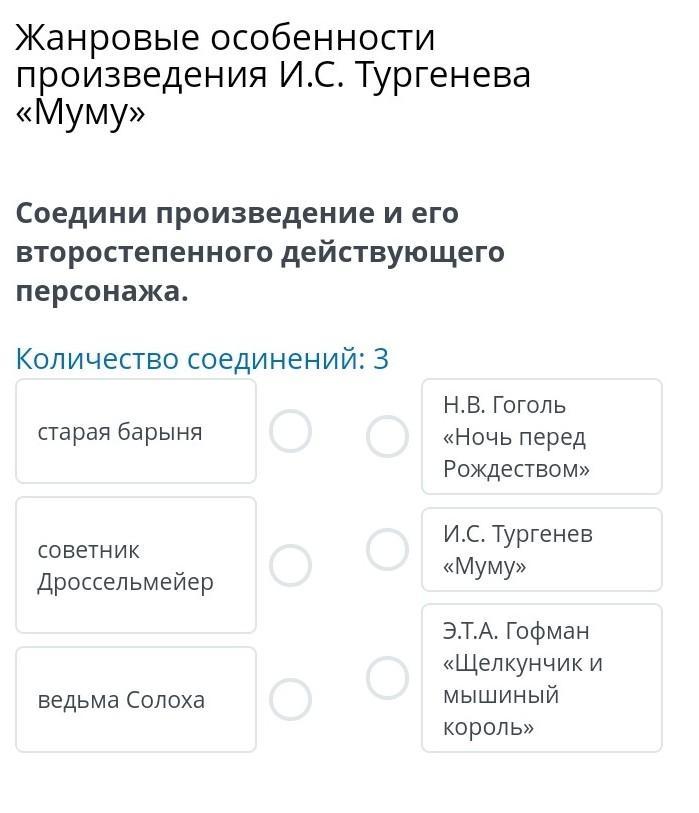Image resolution: width=699 pixels, height=813 pixels.
Task: Click the word «персонажа» in the instruction
Action: [102, 292]
